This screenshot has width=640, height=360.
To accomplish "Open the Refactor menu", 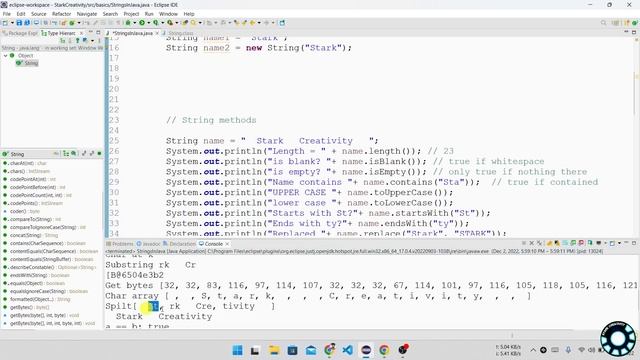I will pyautogui.click(x=62, y=14).
